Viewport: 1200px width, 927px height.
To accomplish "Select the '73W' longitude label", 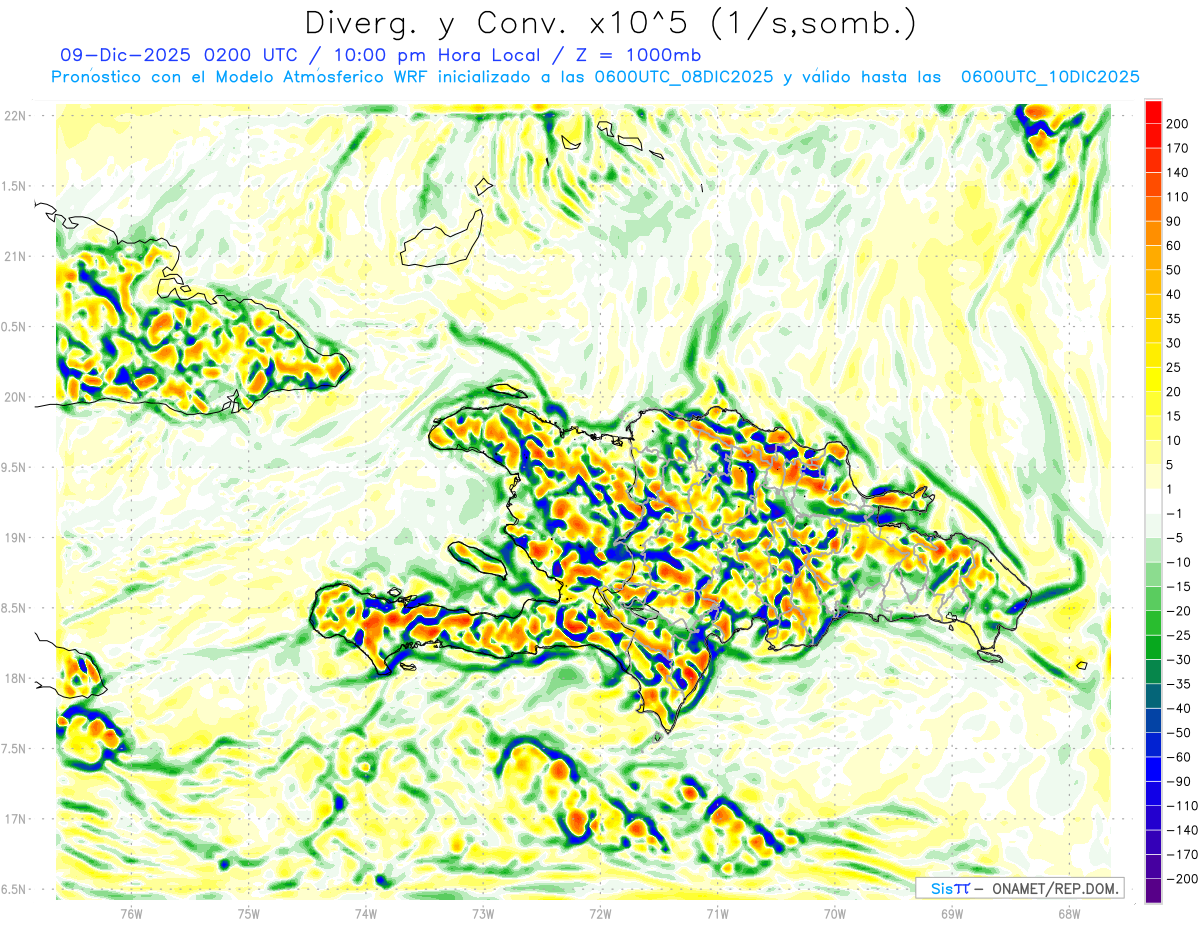I will (483, 913).
